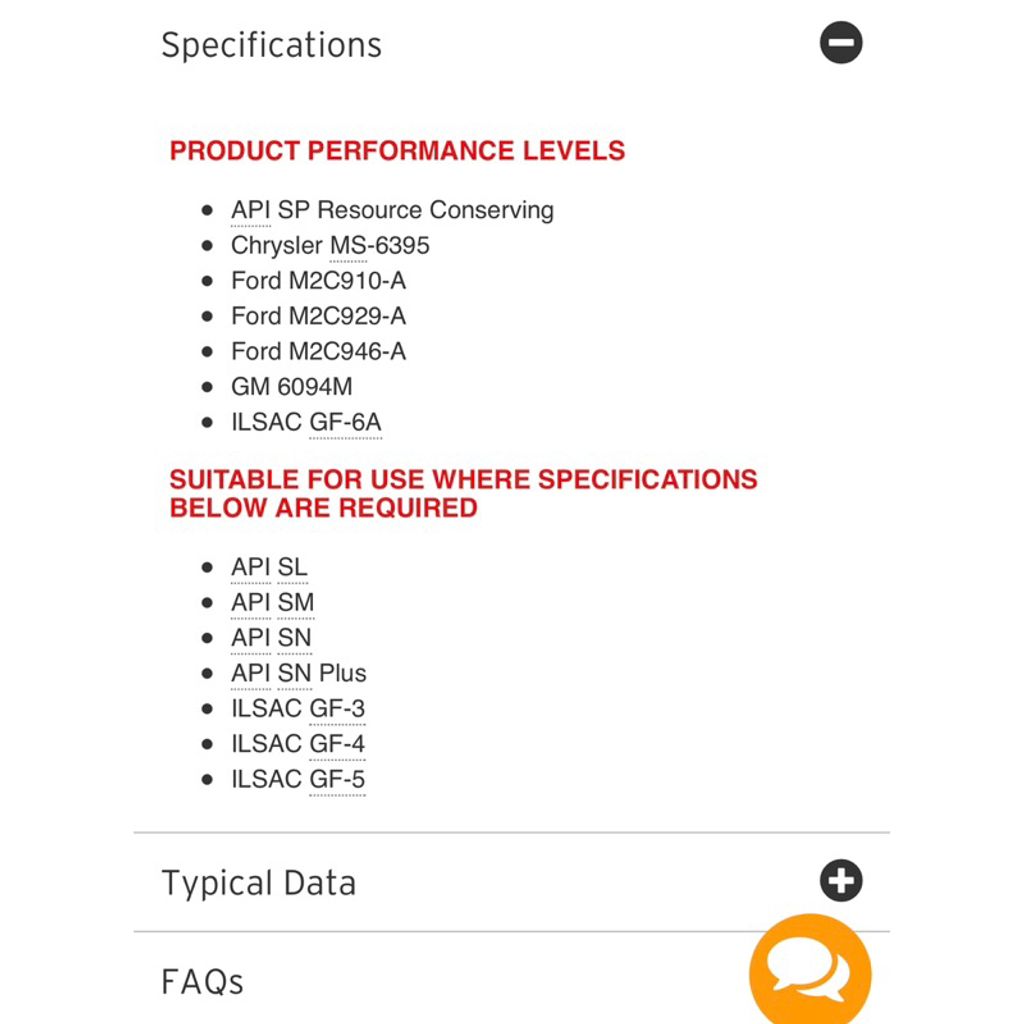Open the orange chat bubble
This screenshot has width=1024, height=1024.
[x=810, y=969]
